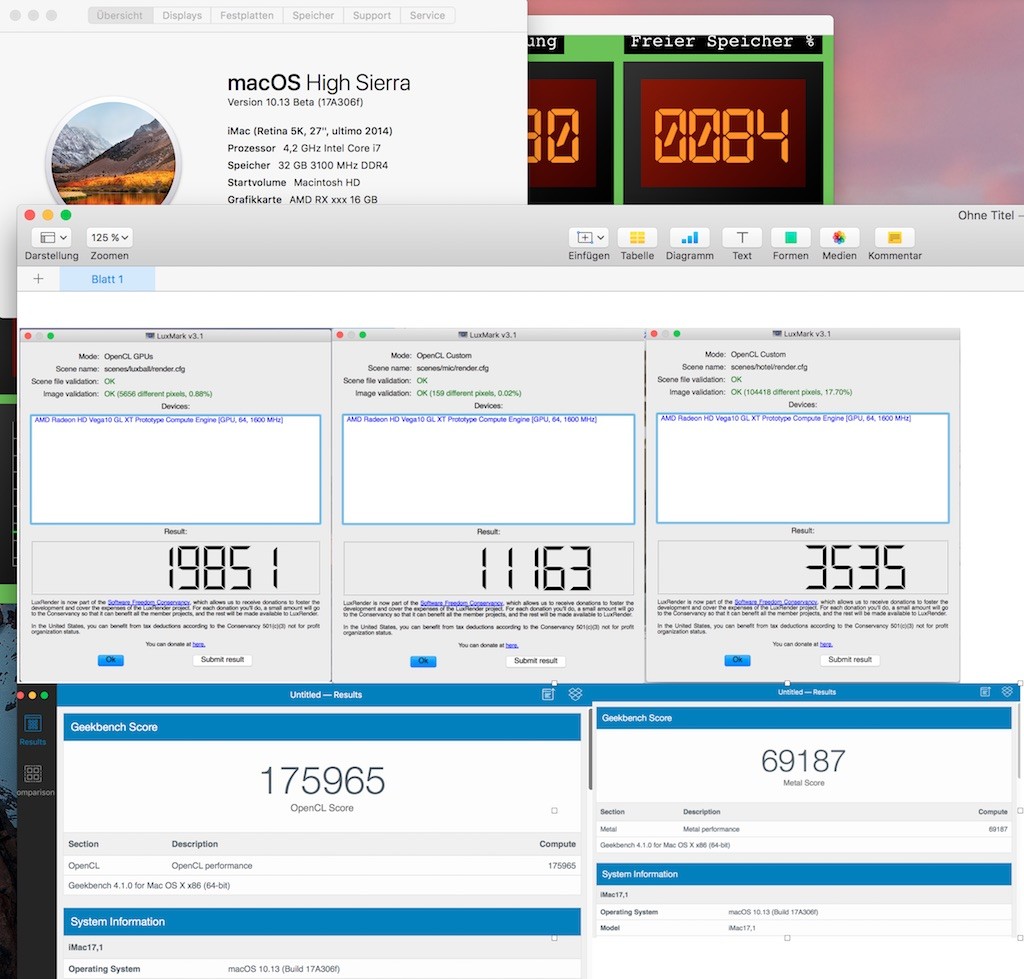This screenshot has height=979, width=1024.
Task: Click the donate 'here' link in hotel LuxMark window
Action: [825, 644]
